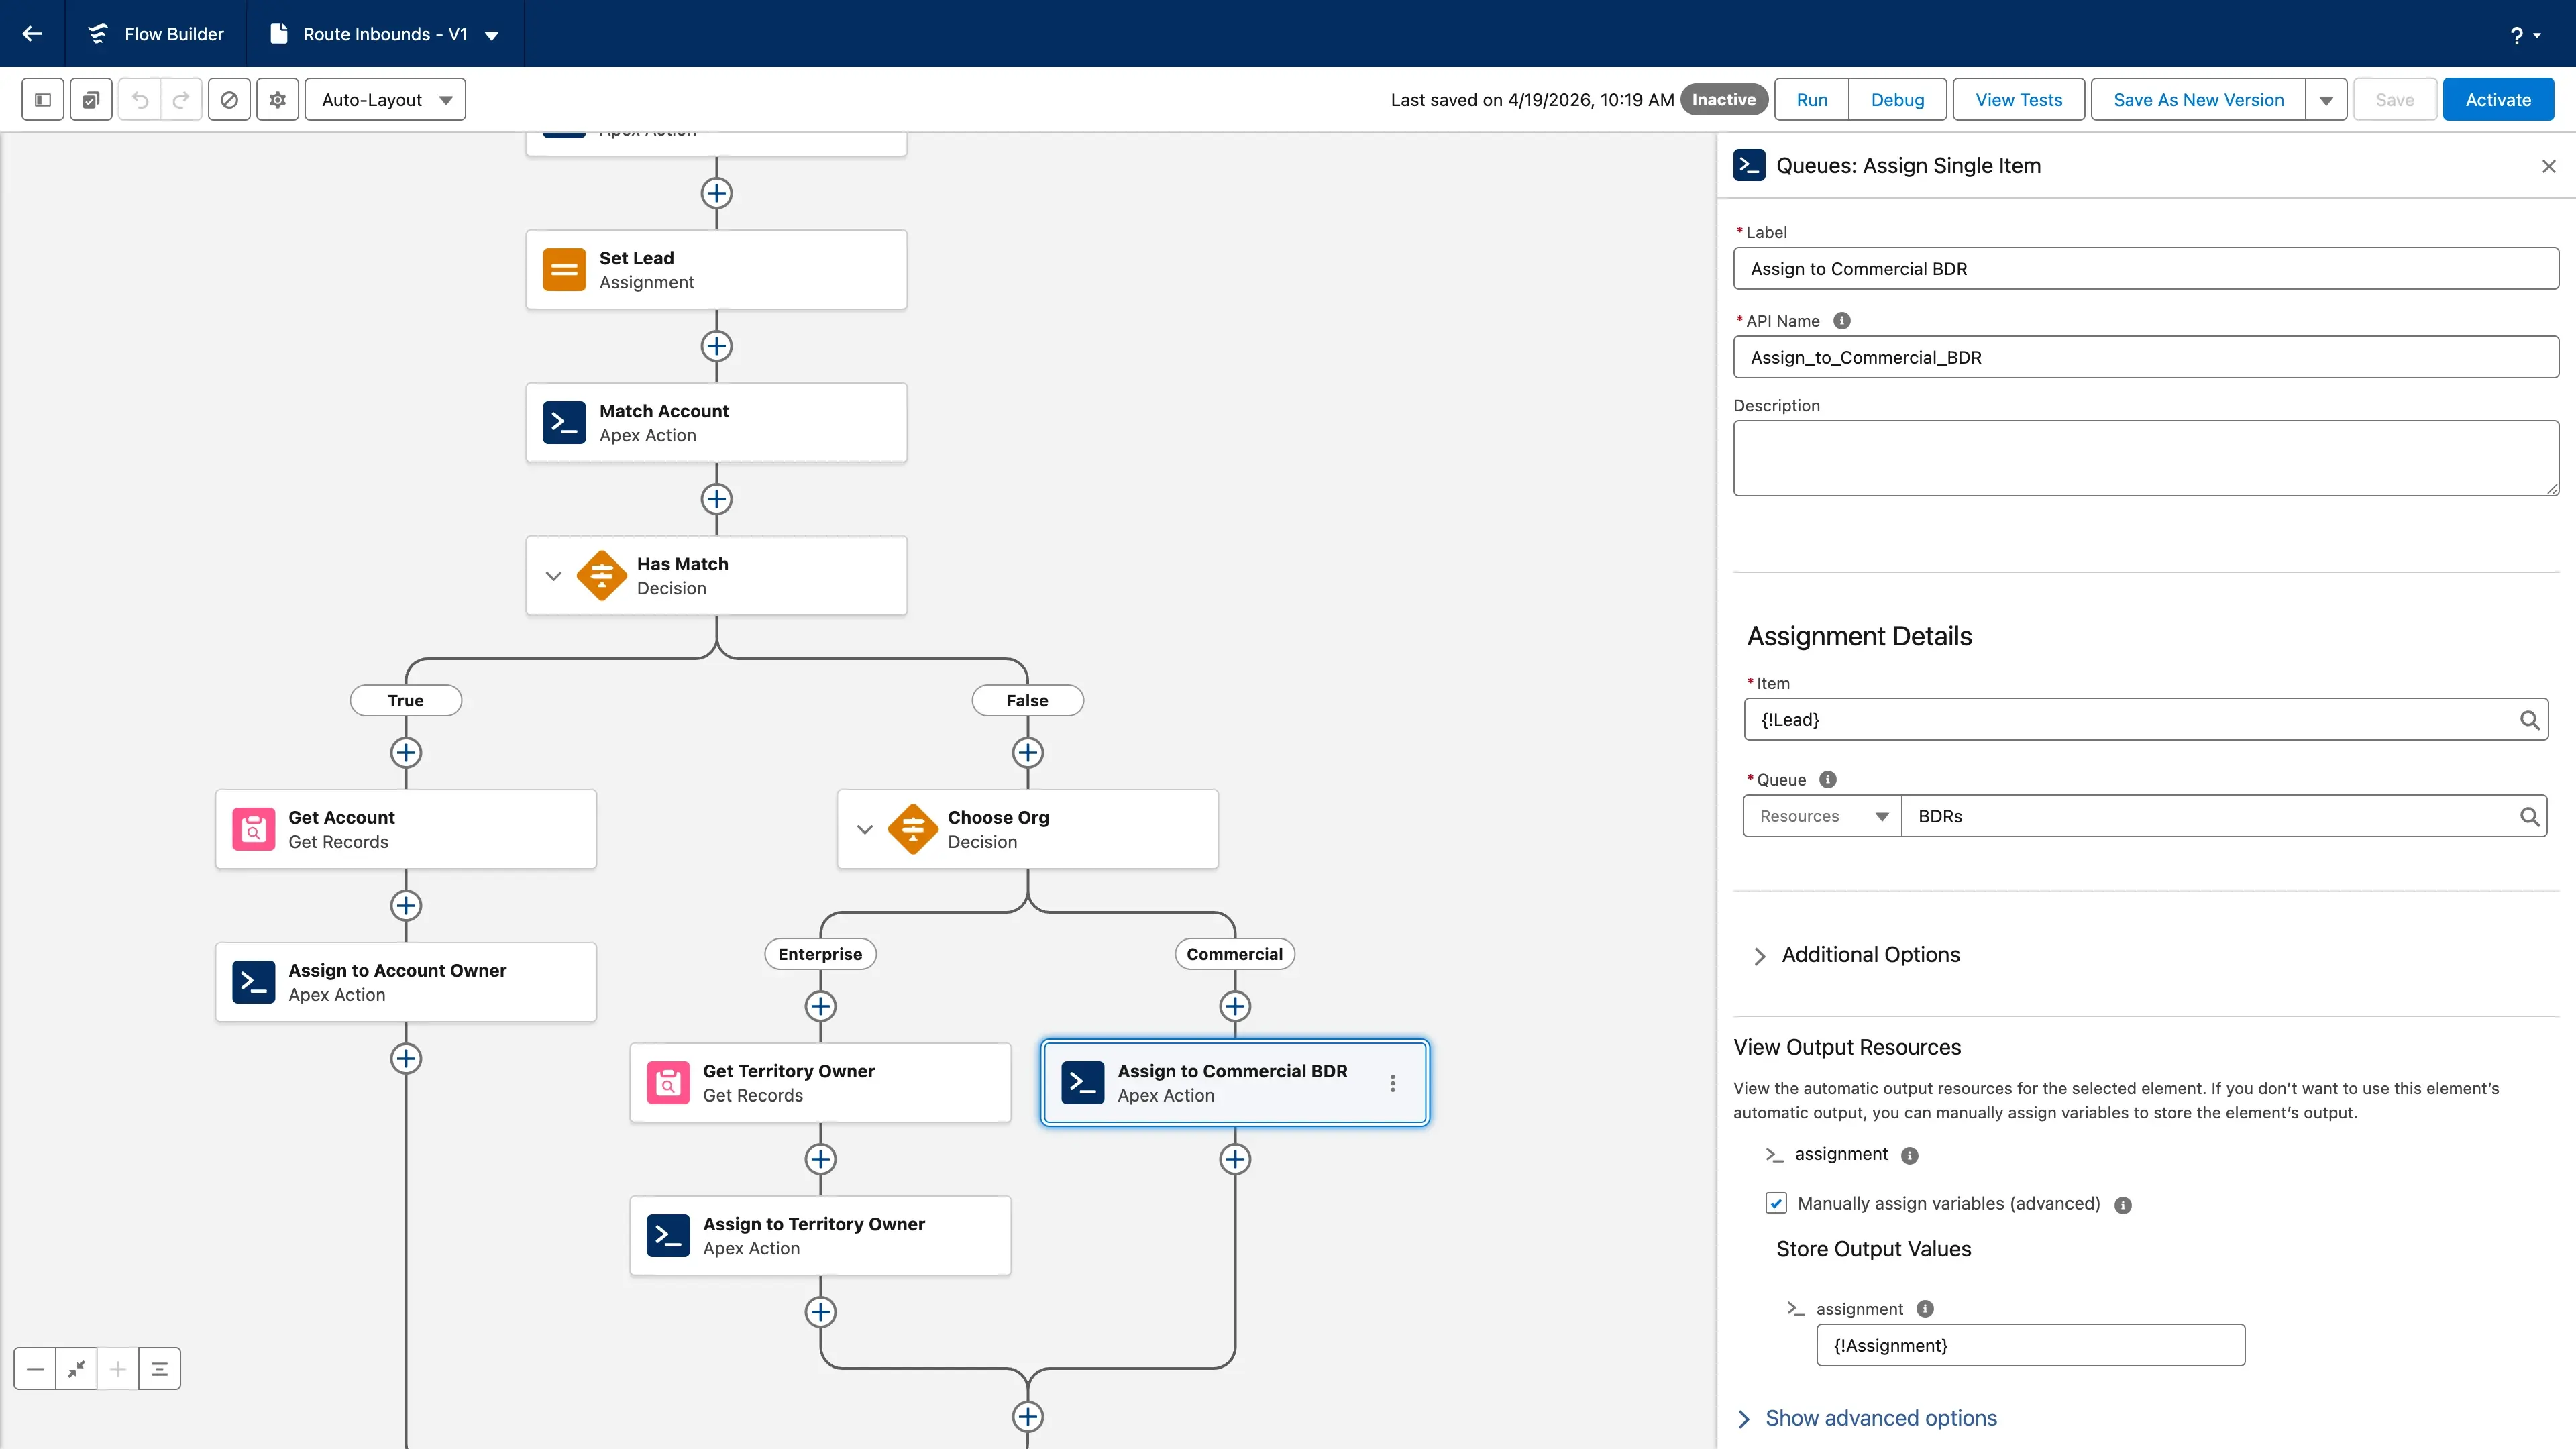Select the Commercial outcome label
2576x1449 pixels.
1235,954
